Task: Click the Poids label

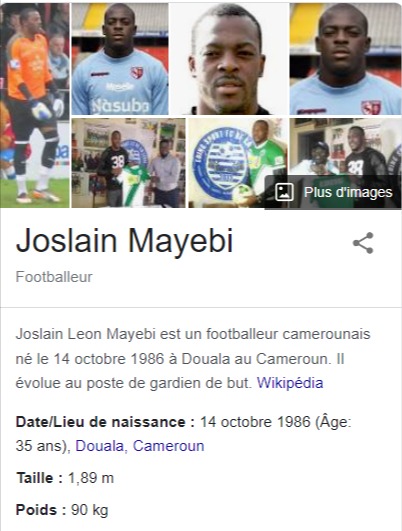Action: pyautogui.click(x=41, y=510)
